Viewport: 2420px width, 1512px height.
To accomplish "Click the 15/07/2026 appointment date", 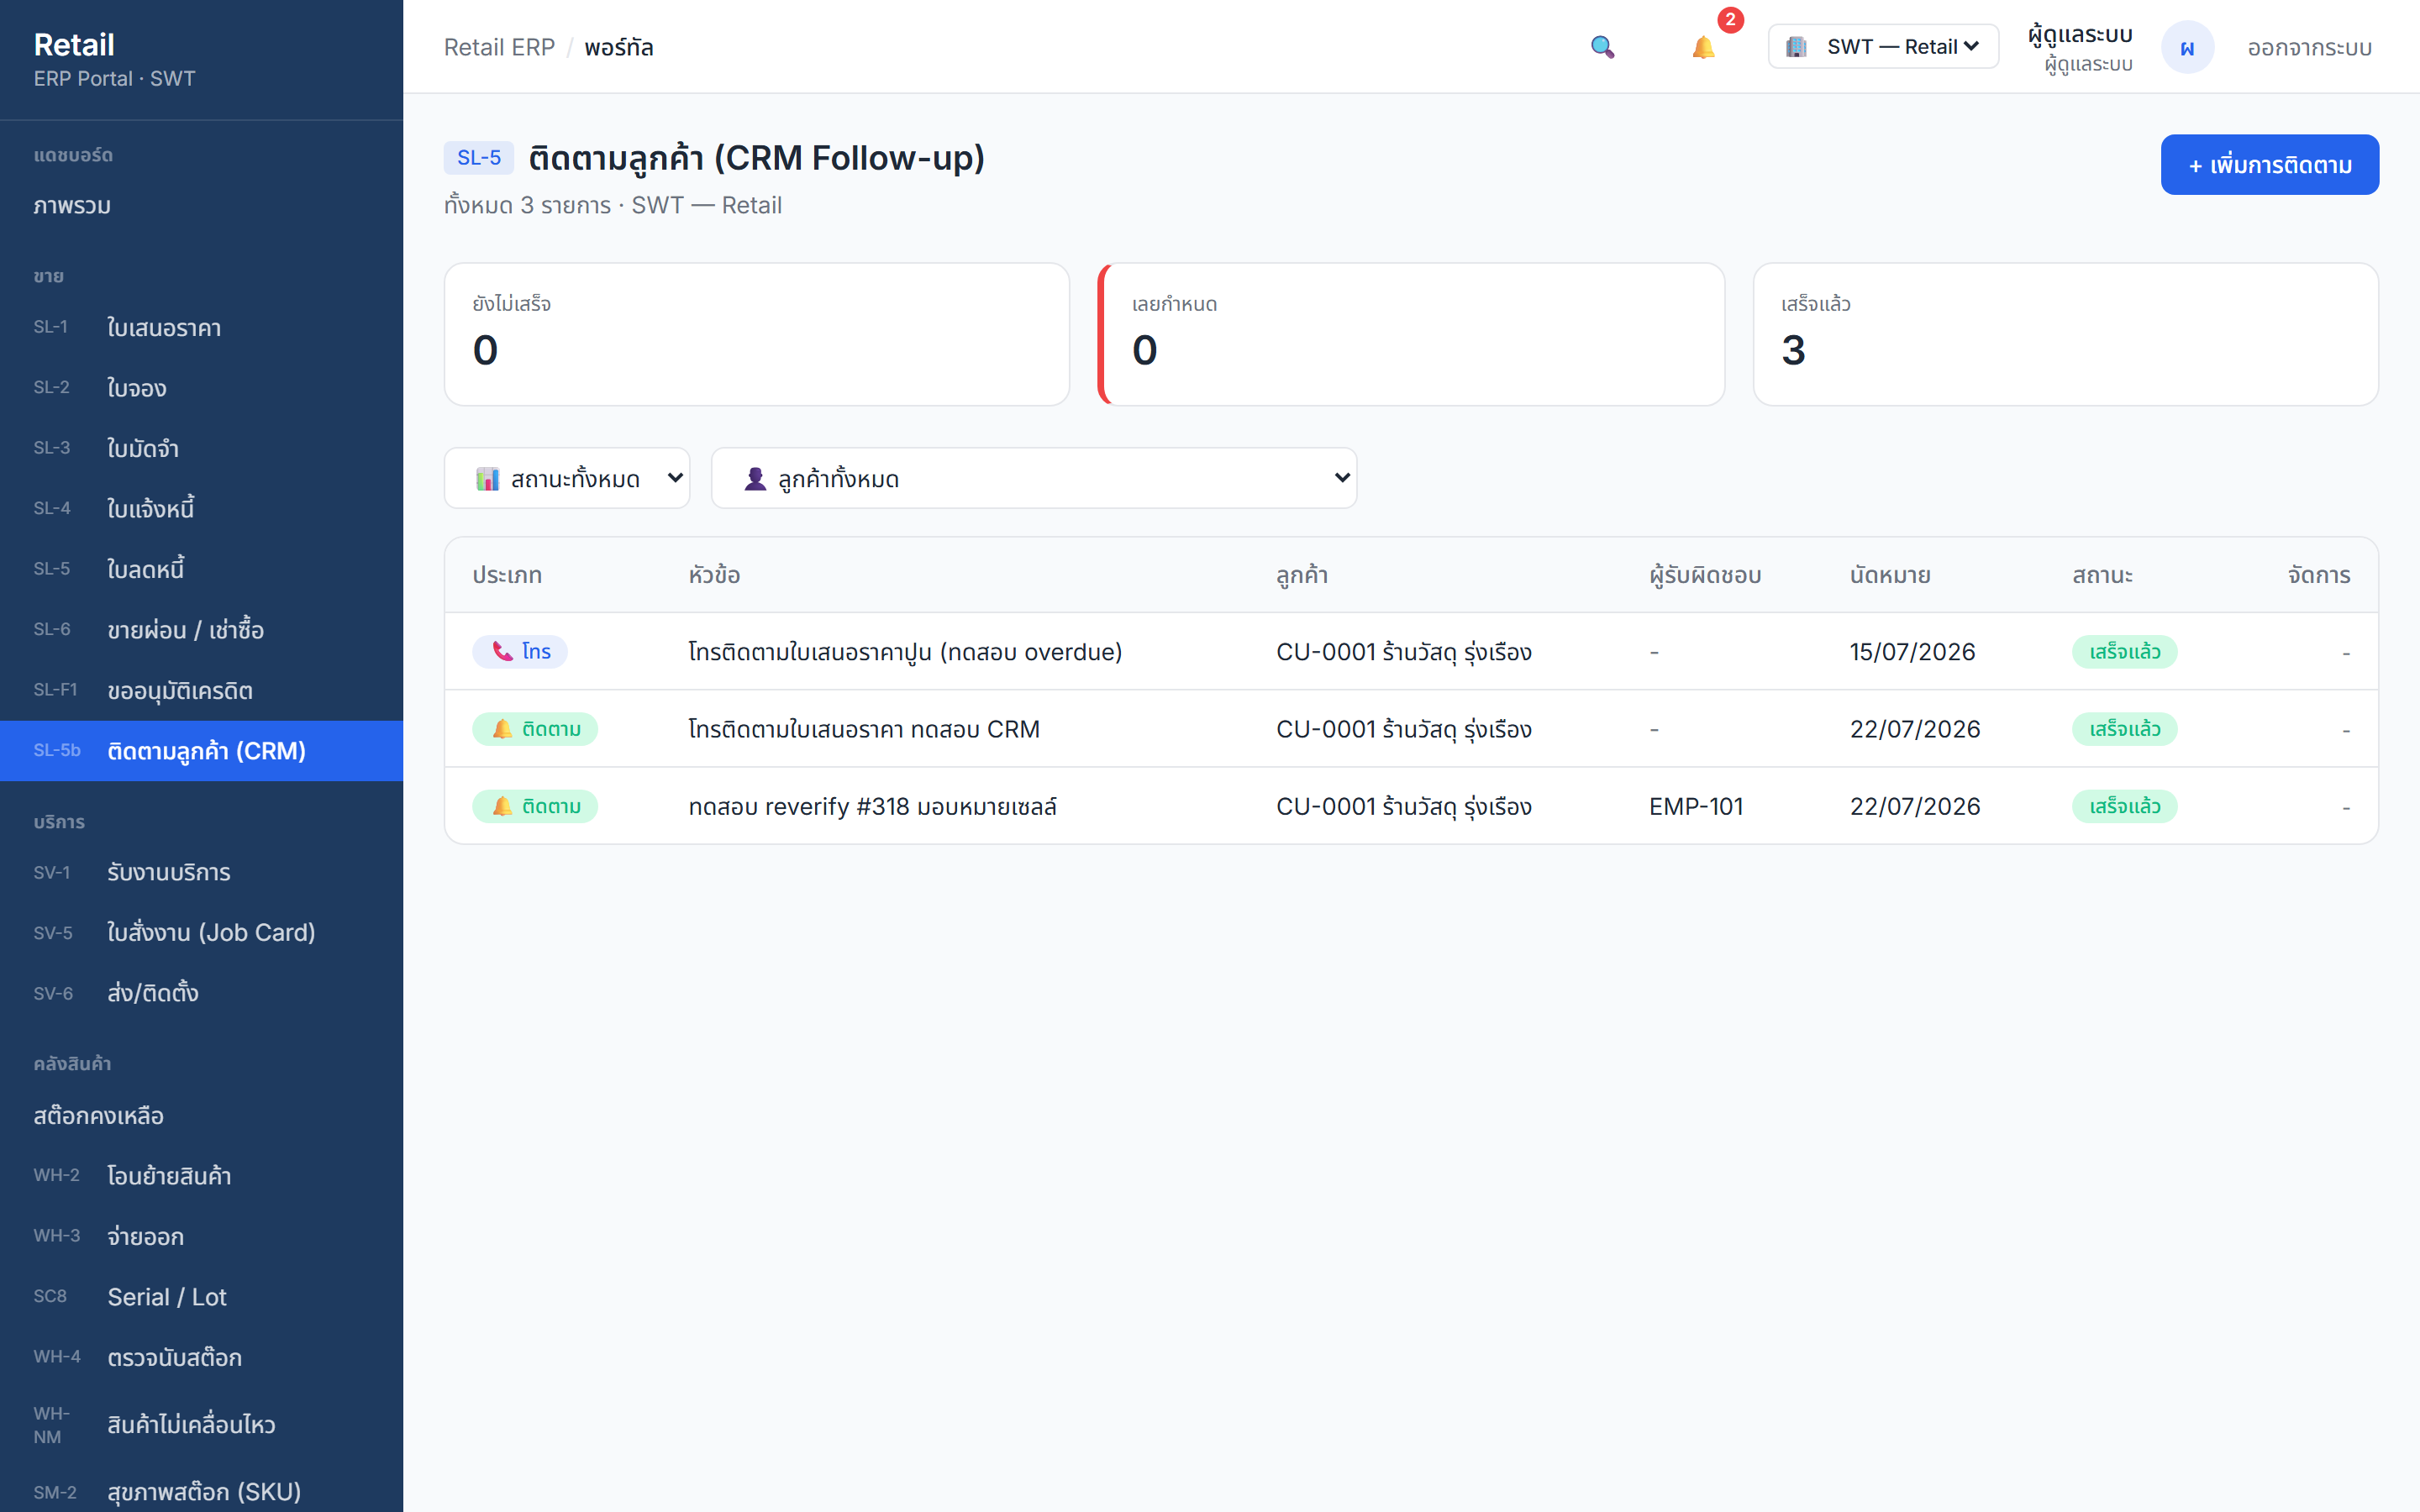I will (1912, 652).
